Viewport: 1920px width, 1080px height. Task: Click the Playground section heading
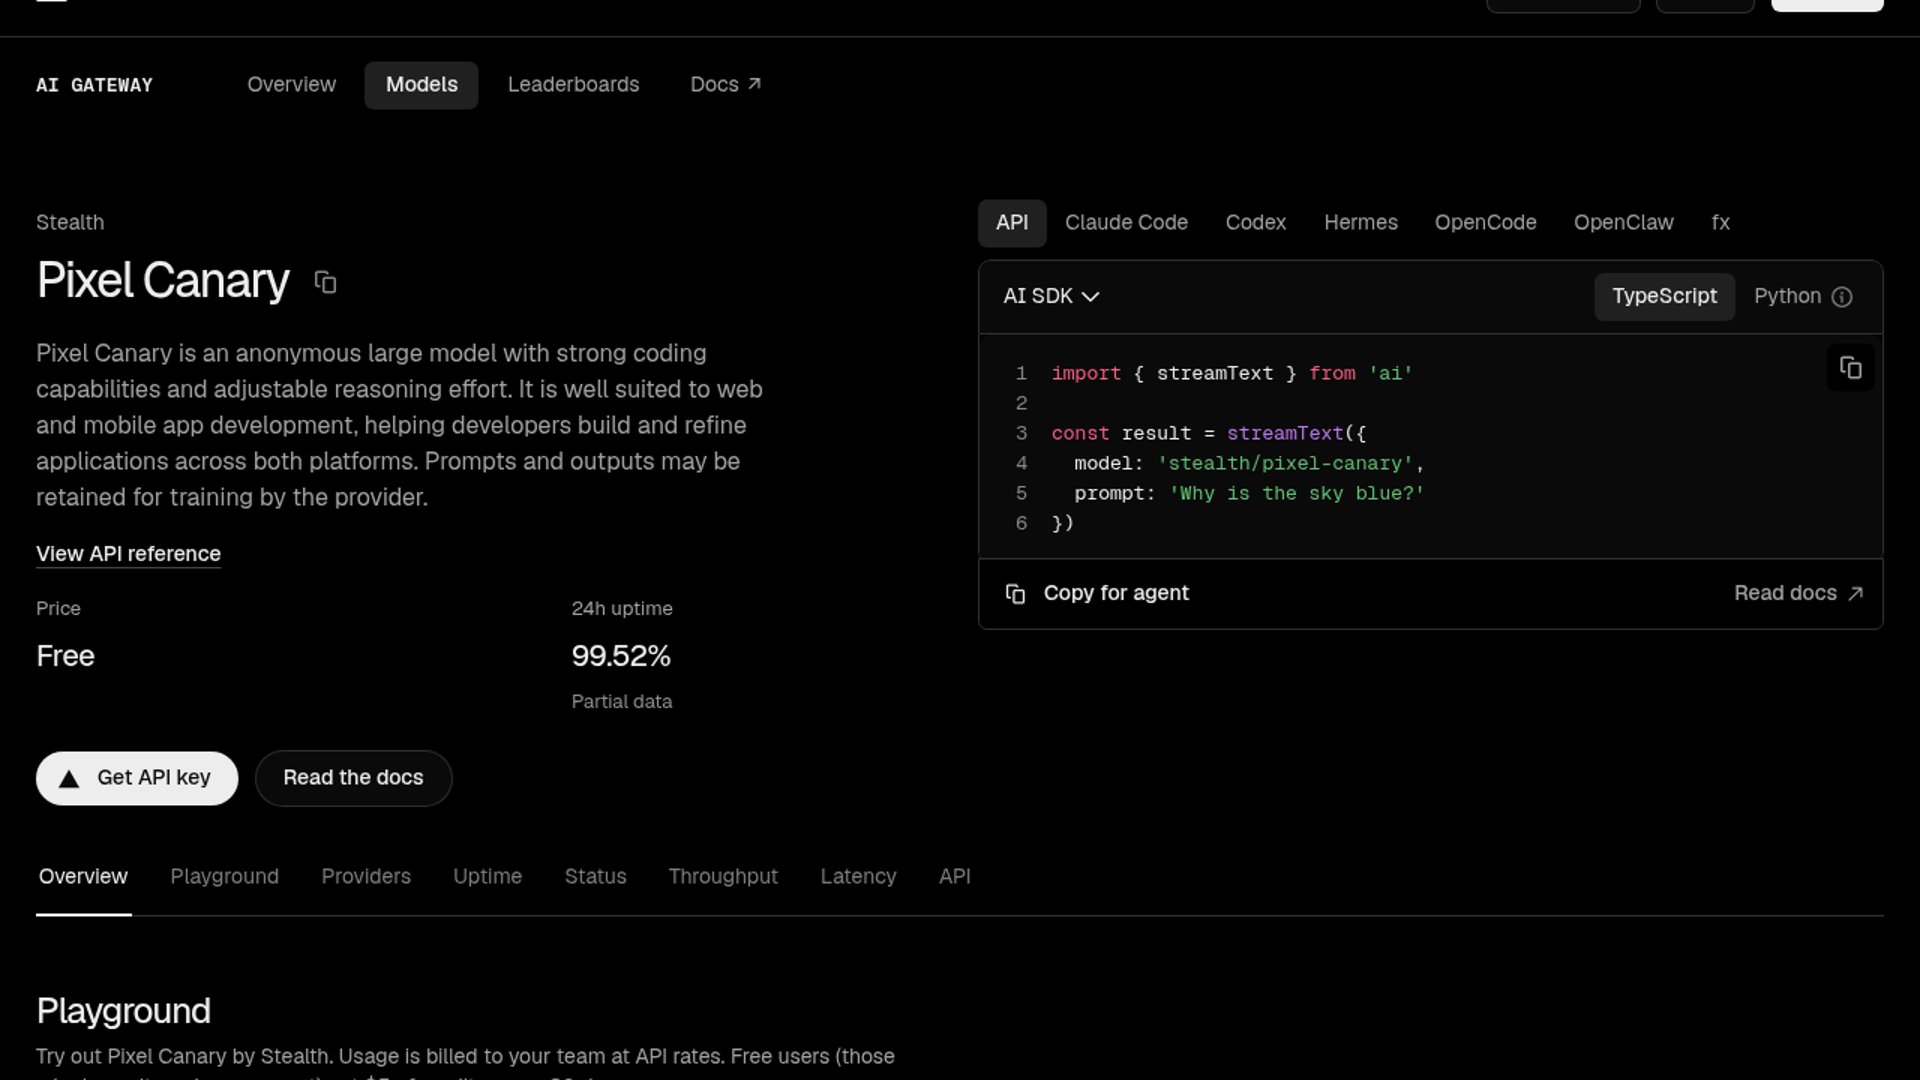pos(123,1011)
